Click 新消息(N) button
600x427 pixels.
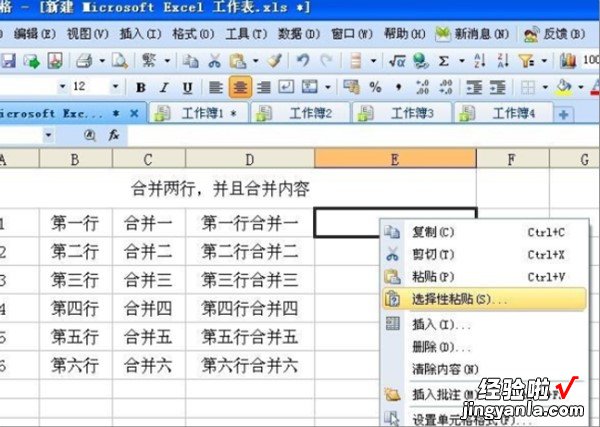(x=473, y=34)
